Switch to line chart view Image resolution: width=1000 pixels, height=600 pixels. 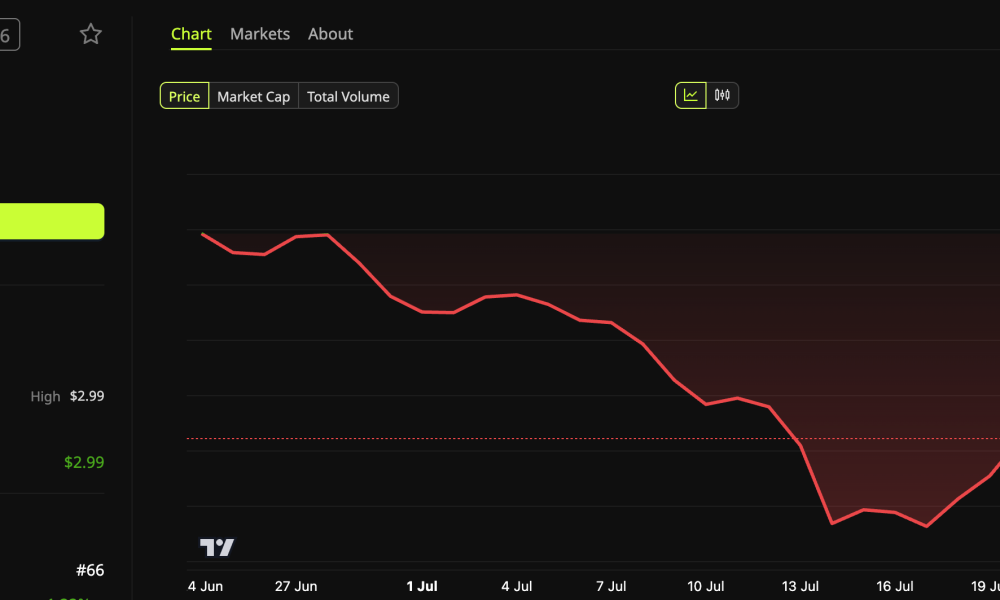pos(691,96)
